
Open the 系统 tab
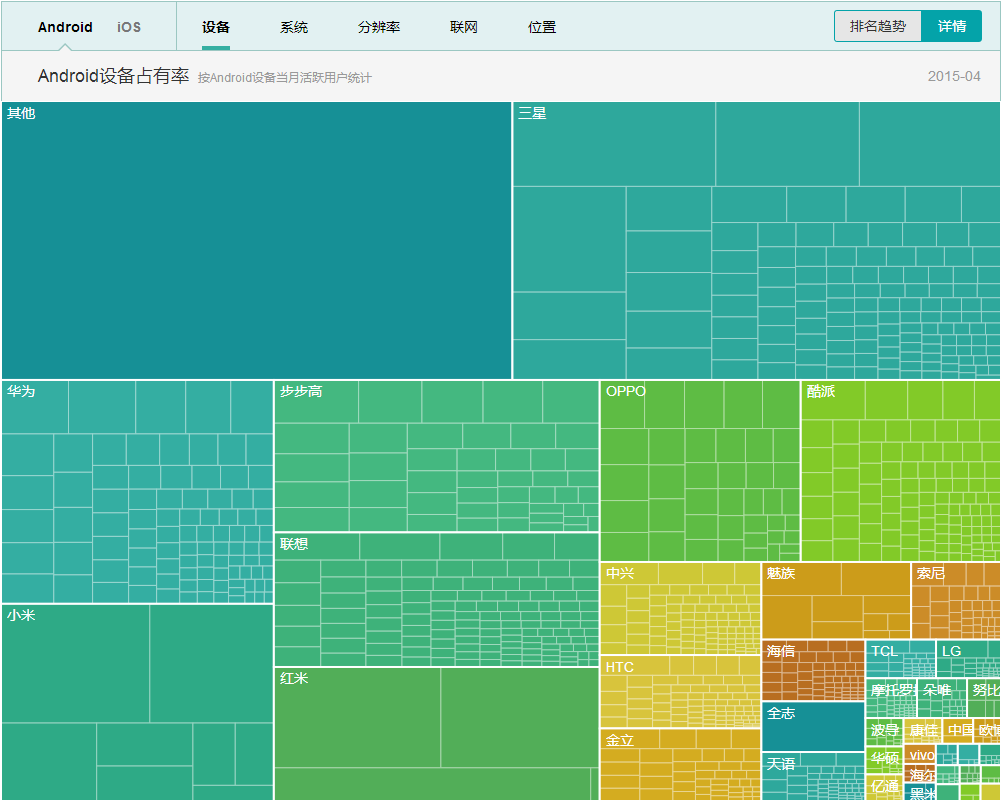coord(294,27)
